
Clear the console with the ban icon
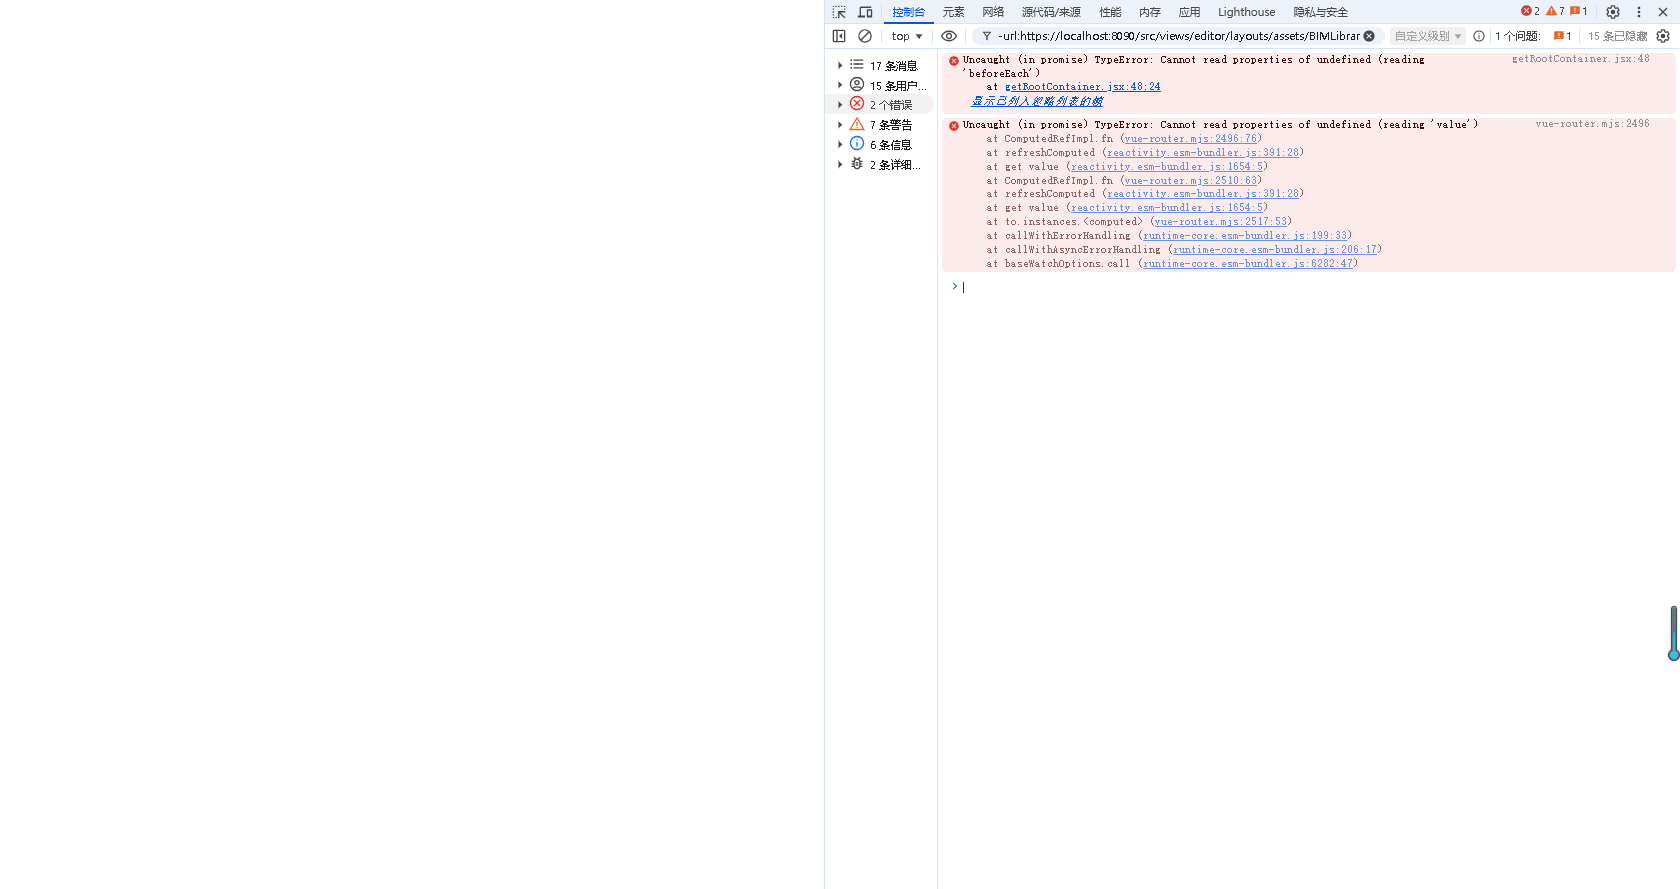pos(865,36)
